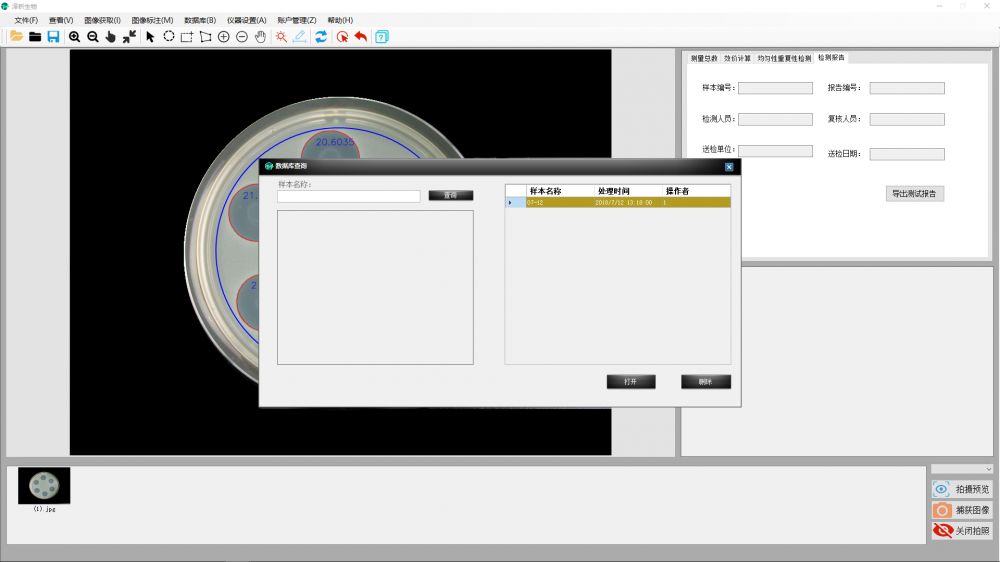The width and height of the screenshot is (1000, 562).
Task: Click the help question mark toolbar icon
Action: 382,37
